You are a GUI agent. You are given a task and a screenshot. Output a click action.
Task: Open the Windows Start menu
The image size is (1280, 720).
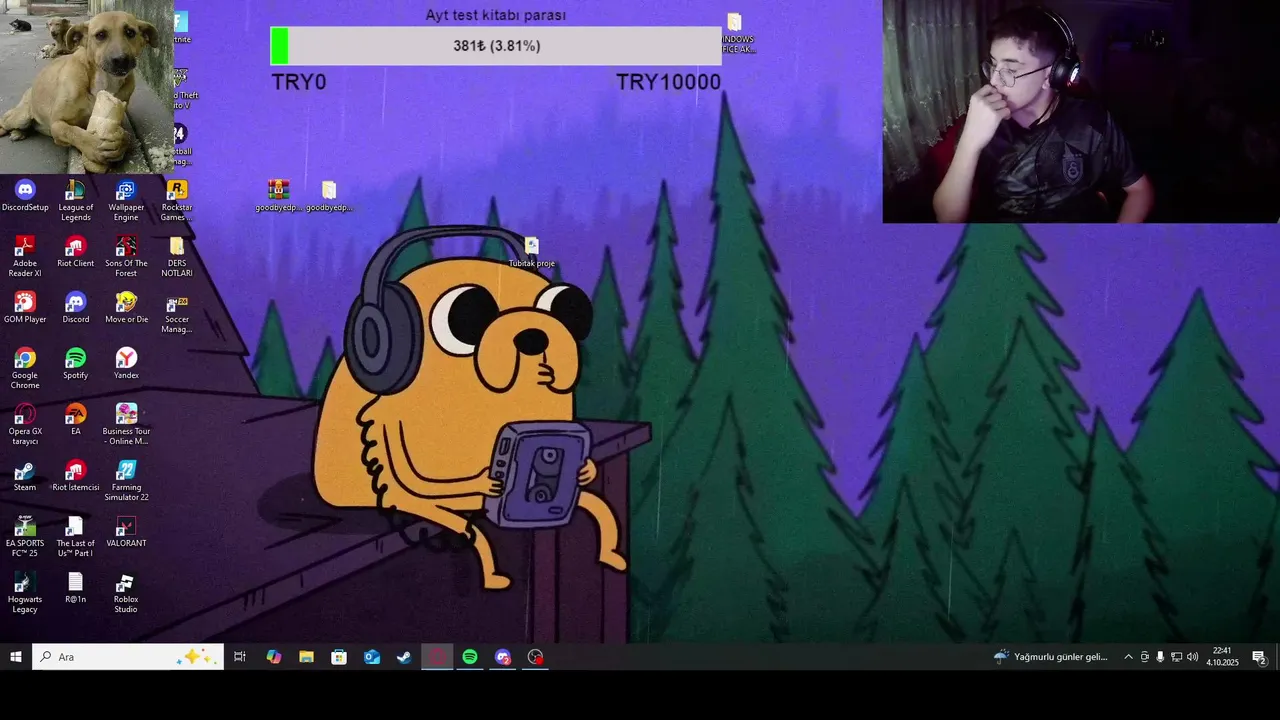[x=16, y=657]
